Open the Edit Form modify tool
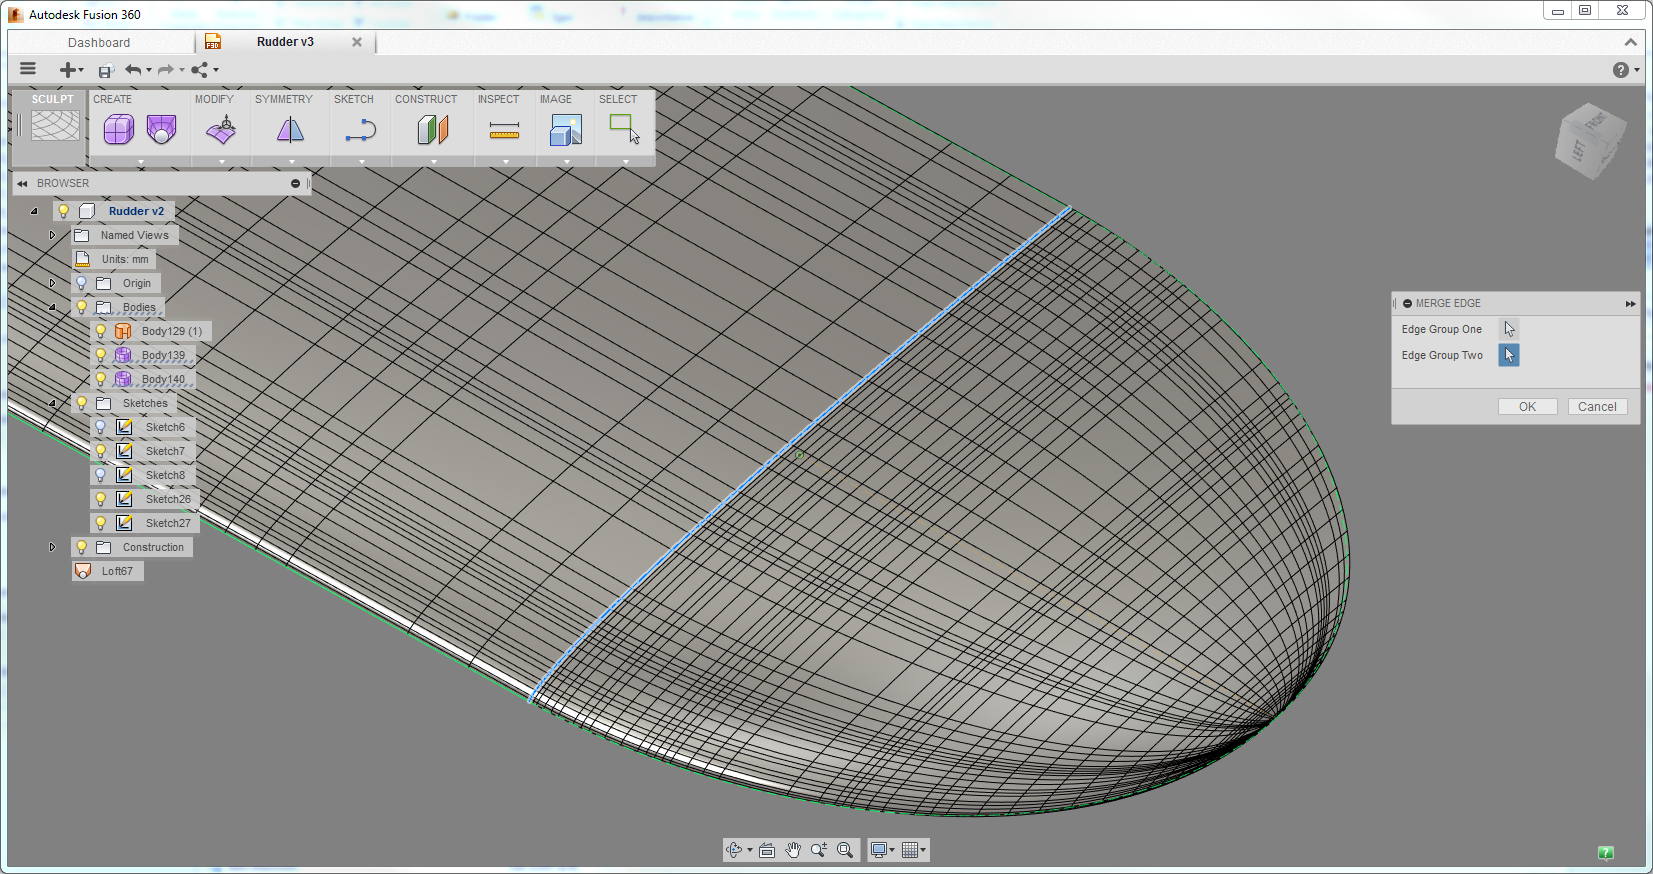 (x=221, y=129)
